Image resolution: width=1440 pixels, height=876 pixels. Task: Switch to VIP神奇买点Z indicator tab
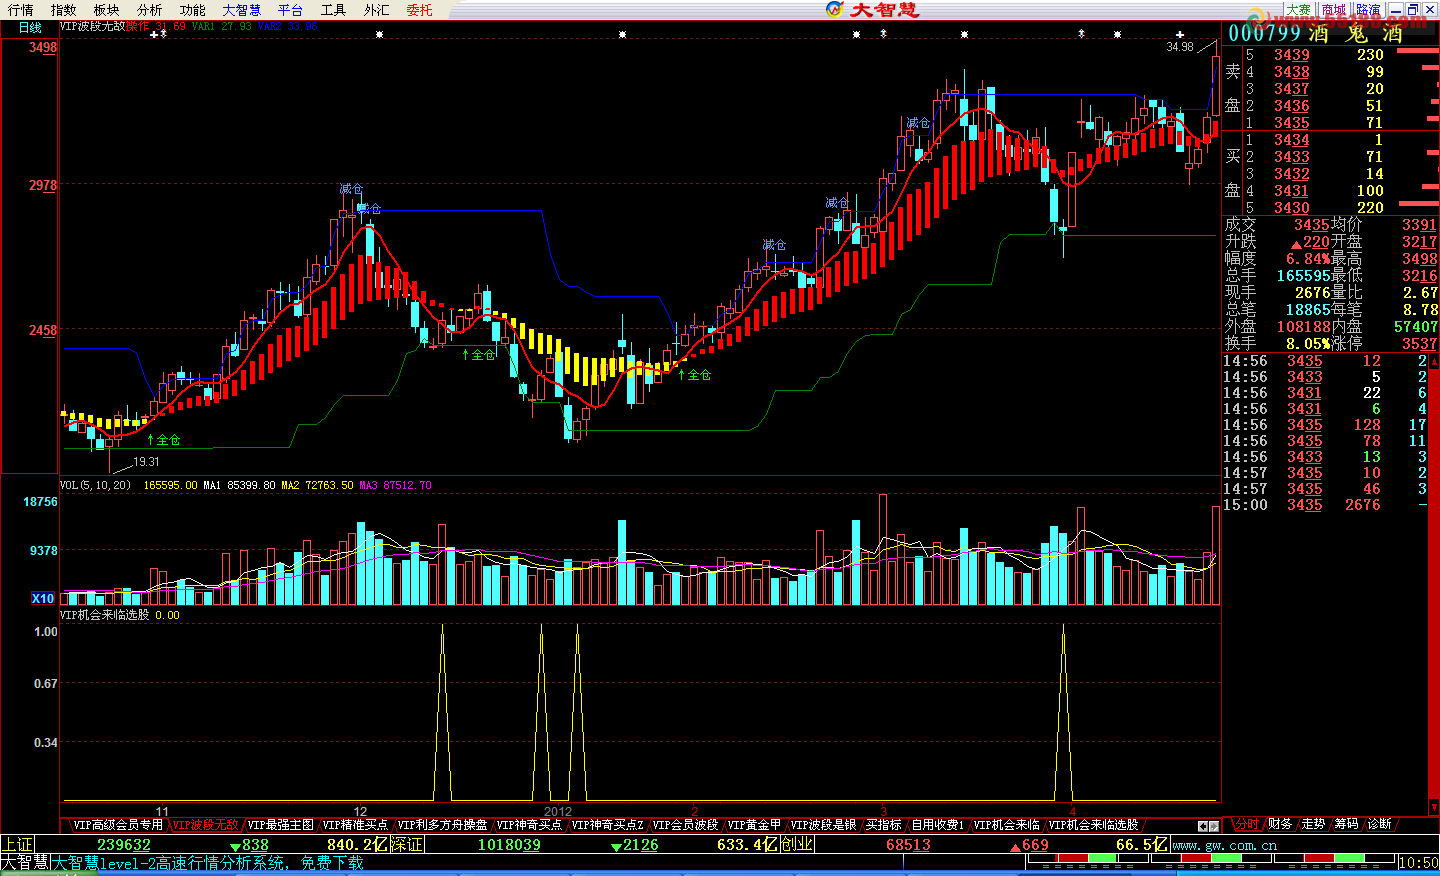click(607, 825)
